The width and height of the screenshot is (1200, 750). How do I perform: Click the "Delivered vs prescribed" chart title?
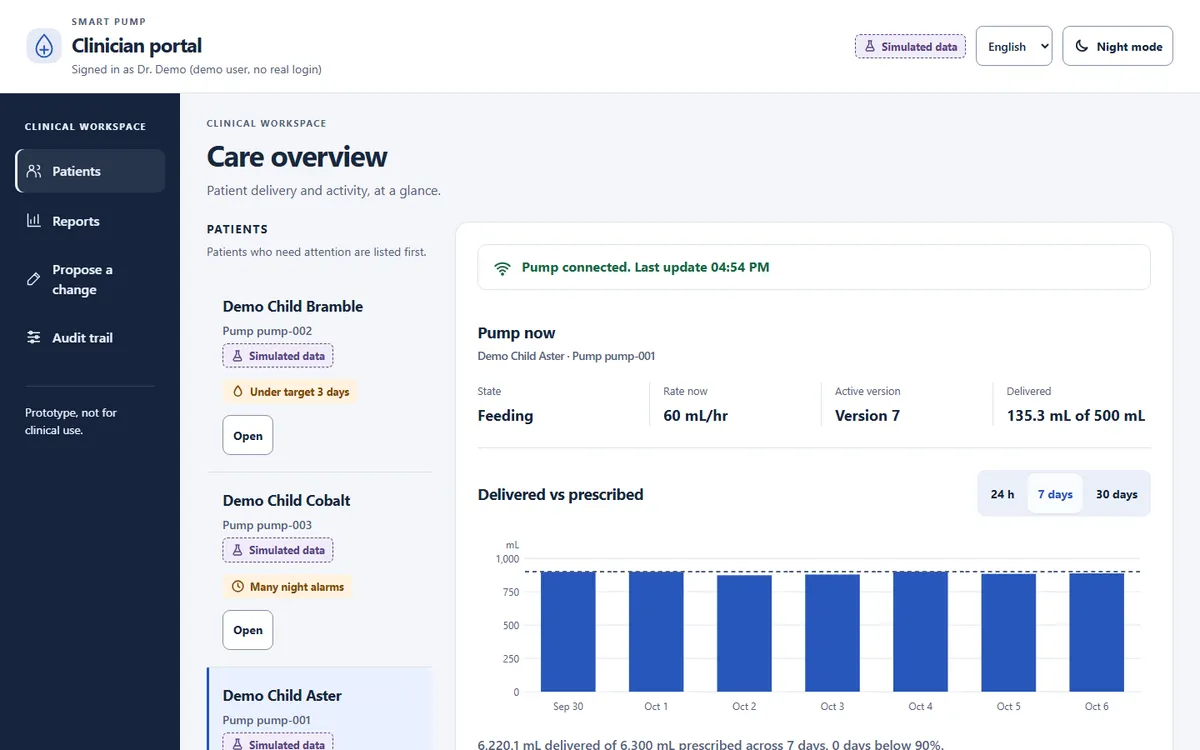tap(561, 495)
